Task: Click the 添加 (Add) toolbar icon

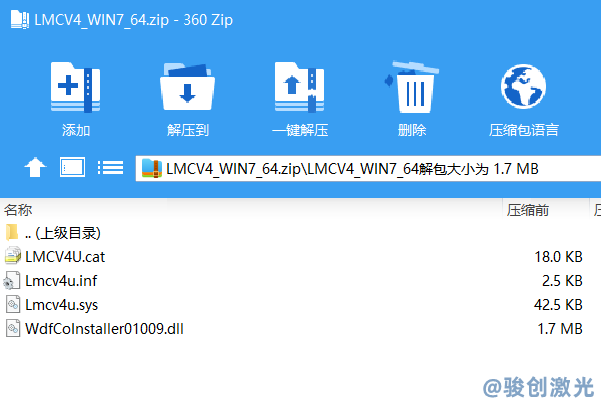Action: point(76,87)
